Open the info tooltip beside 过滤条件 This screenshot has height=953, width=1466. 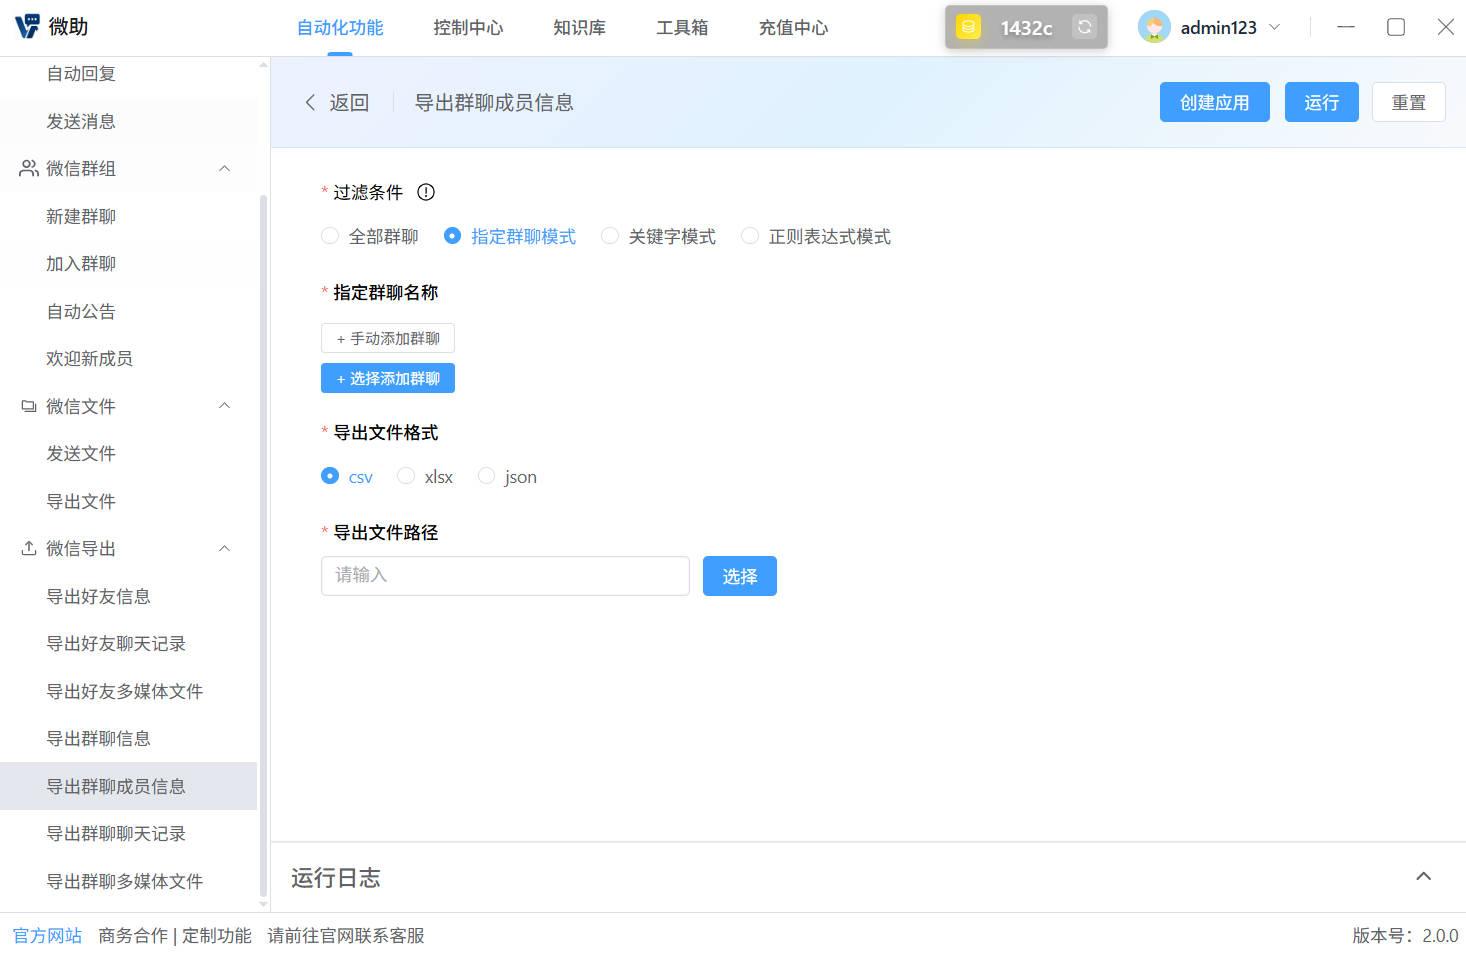[426, 192]
